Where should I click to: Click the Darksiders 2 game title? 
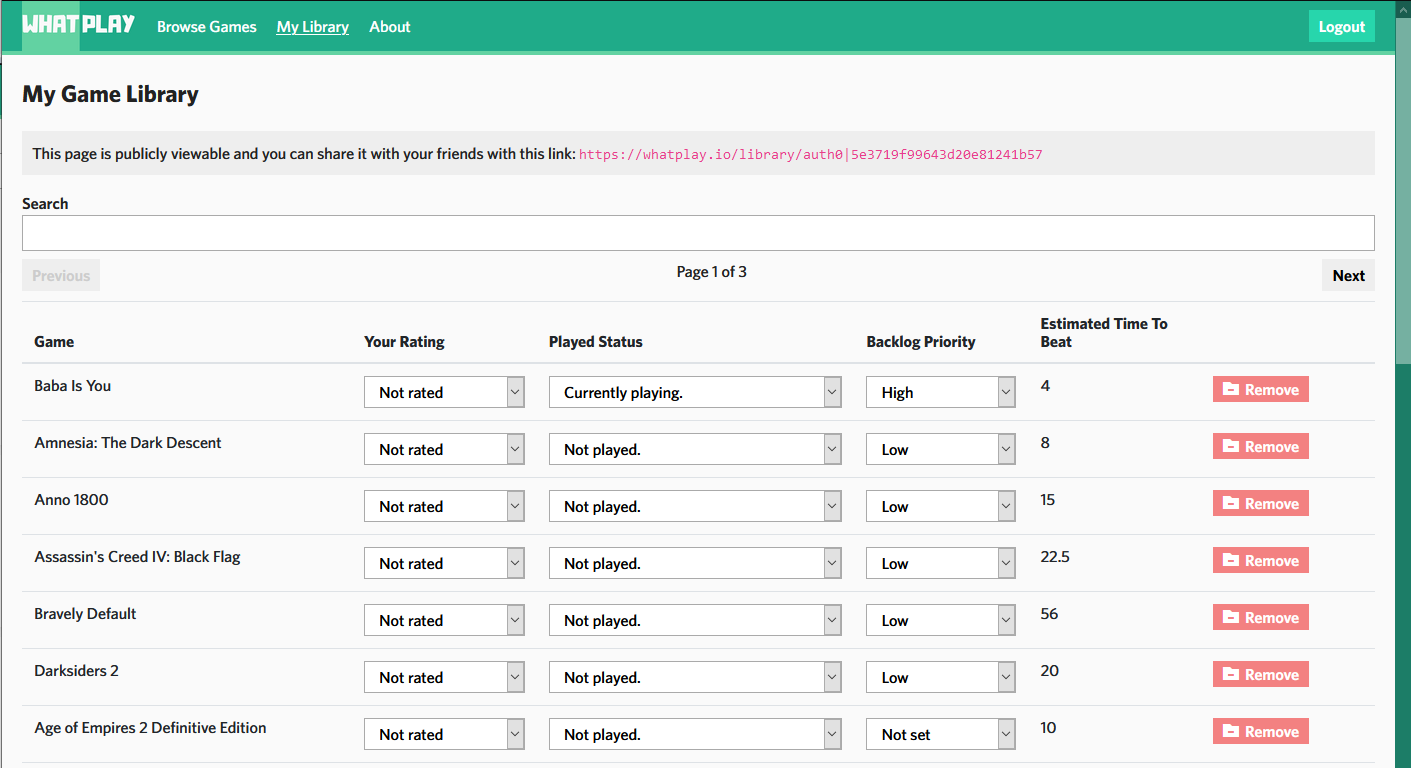(76, 671)
